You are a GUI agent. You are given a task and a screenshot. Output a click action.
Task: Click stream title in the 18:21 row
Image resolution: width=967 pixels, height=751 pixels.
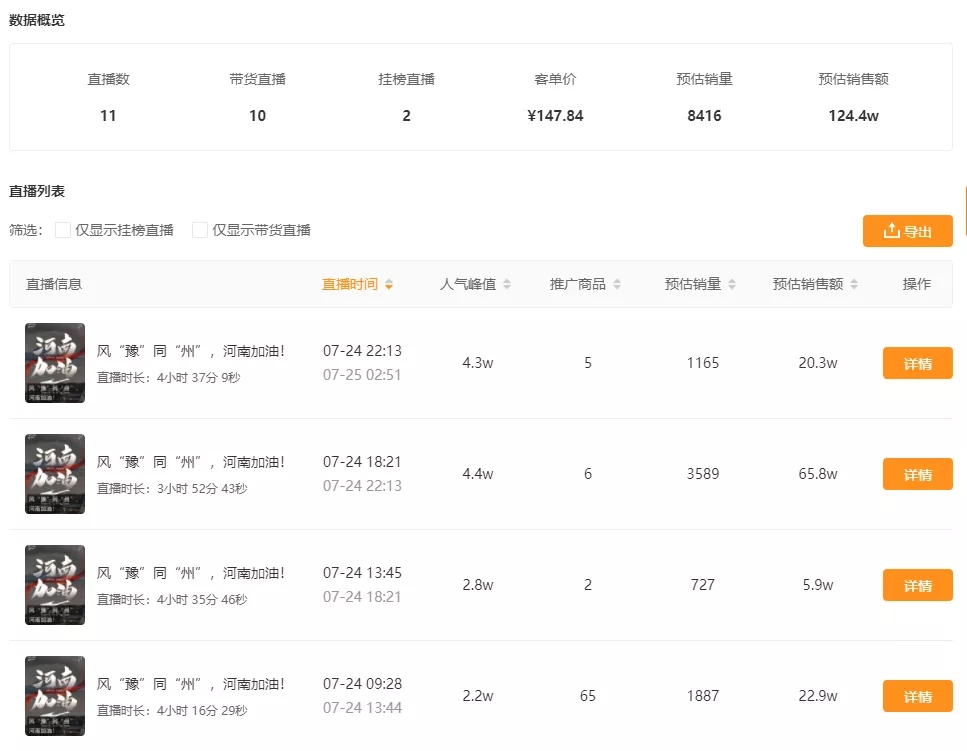(191, 462)
